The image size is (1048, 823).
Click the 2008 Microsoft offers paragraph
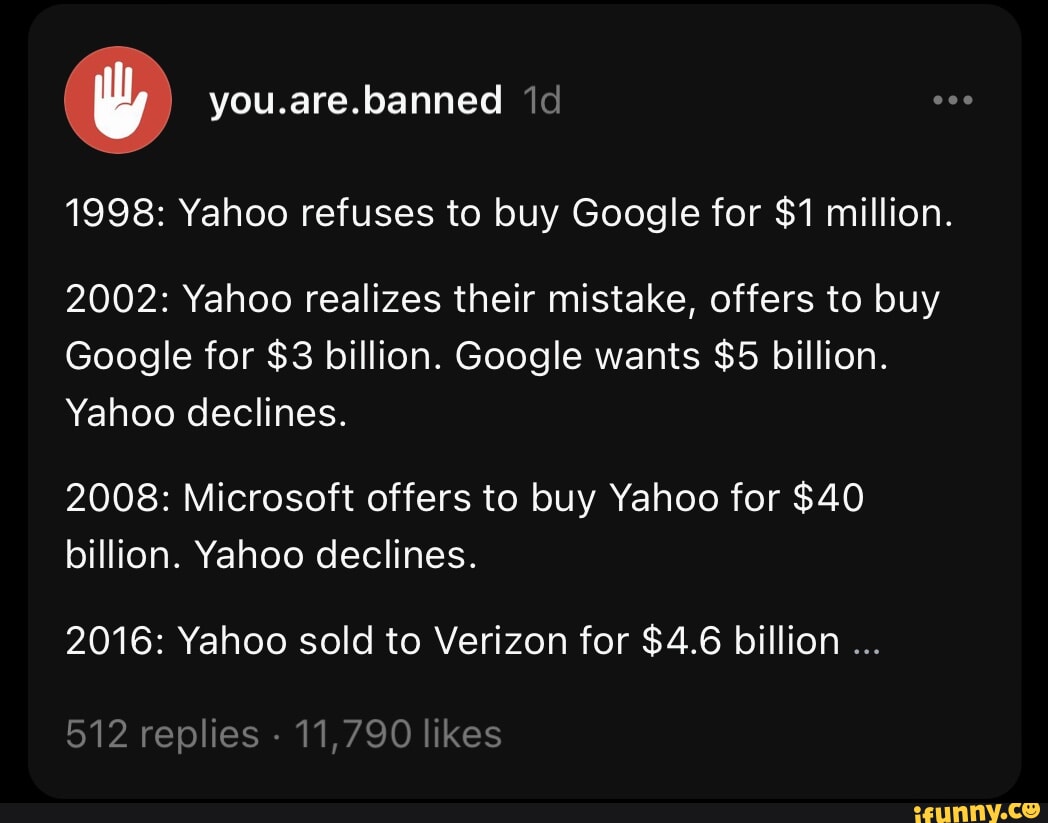pos(464,497)
